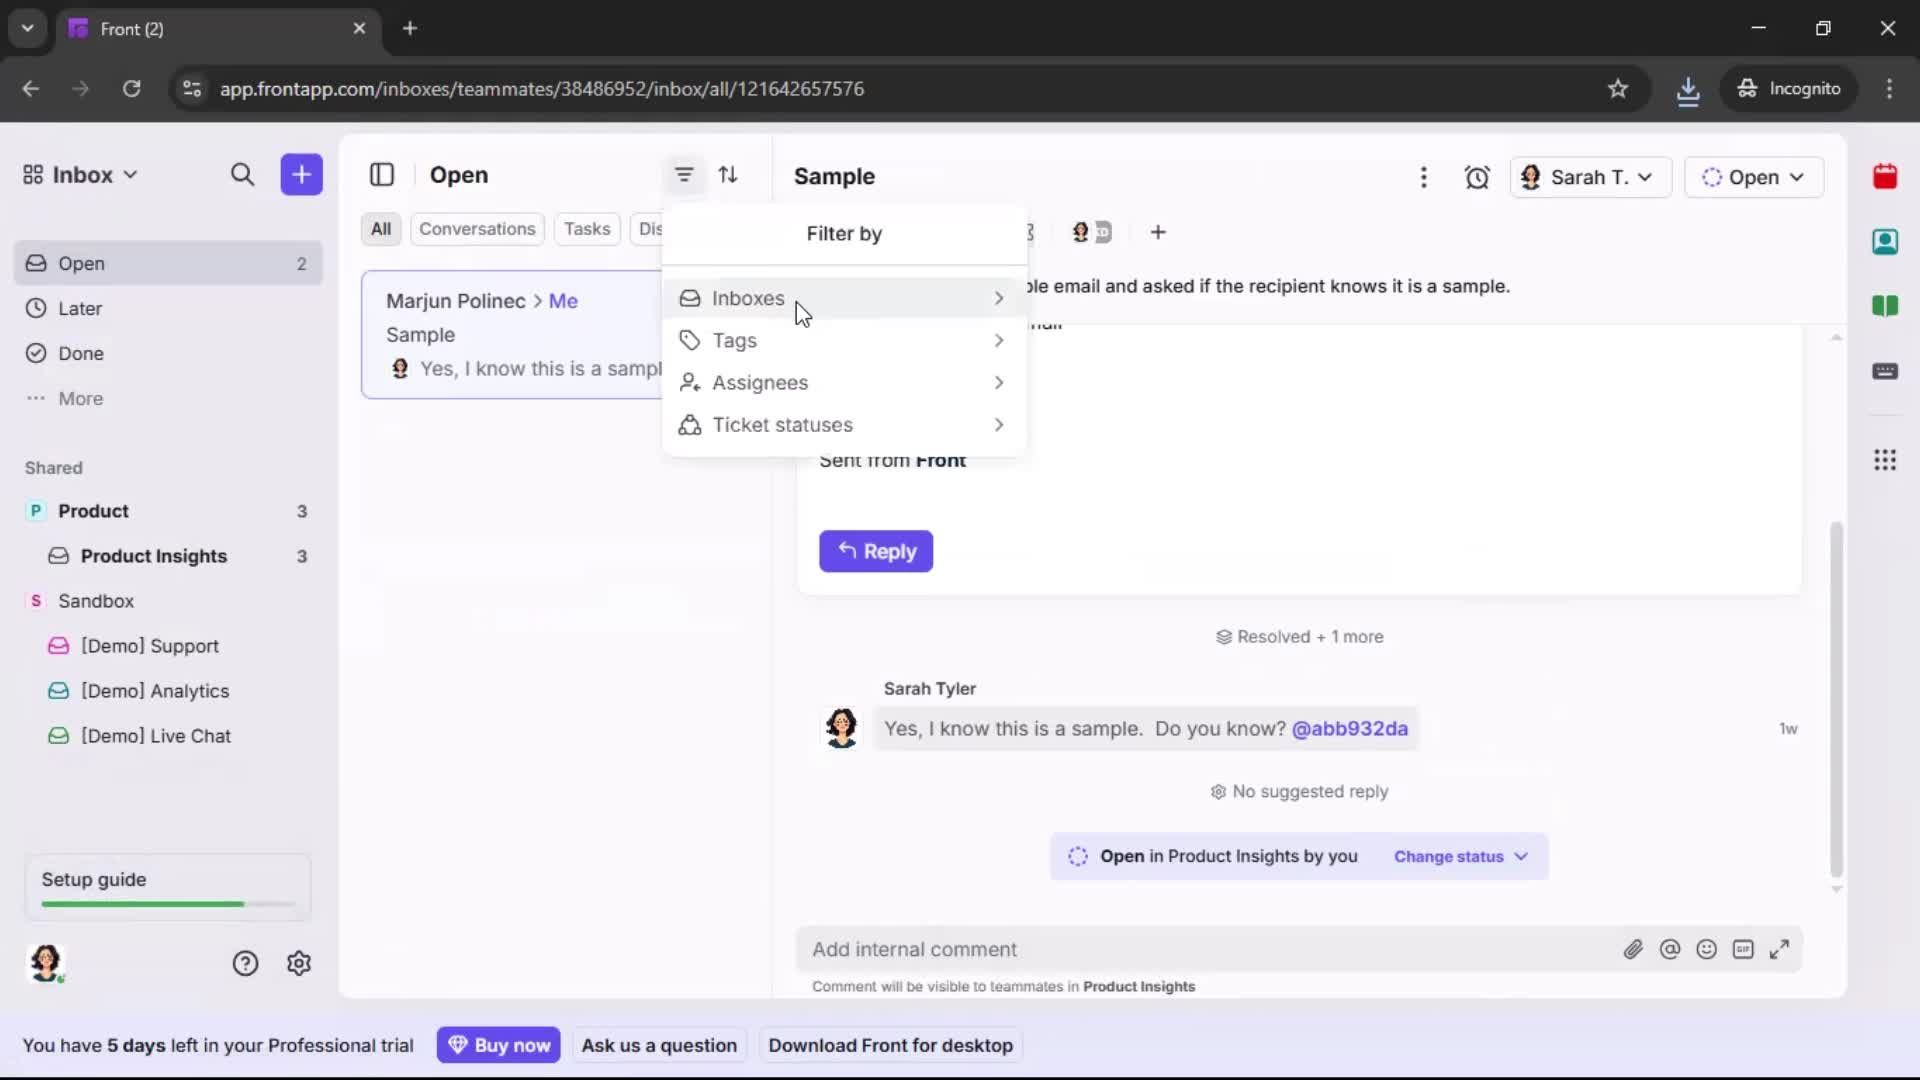Click the Reply button
The image size is (1920, 1080).
875,551
